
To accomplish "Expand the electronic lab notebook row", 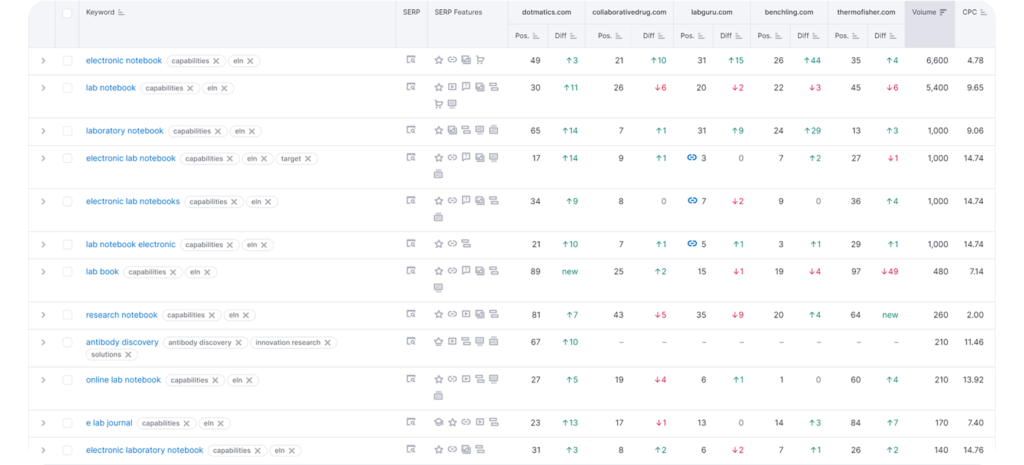I will pos(43,158).
